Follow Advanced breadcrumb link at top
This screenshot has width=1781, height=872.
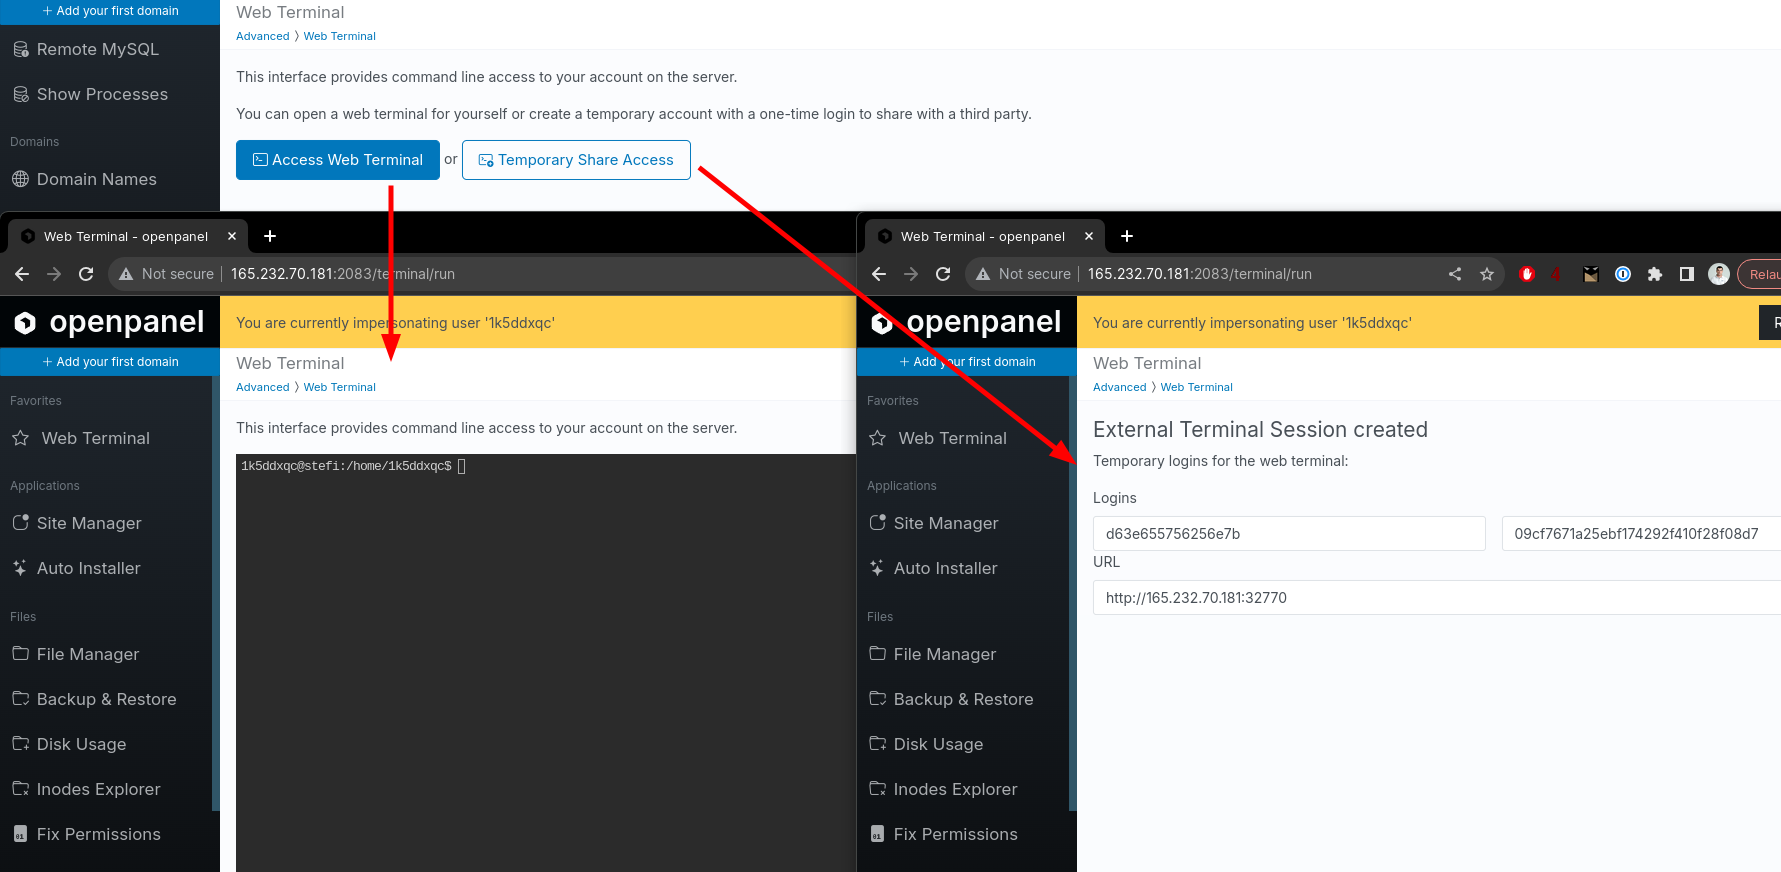[263, 36]
